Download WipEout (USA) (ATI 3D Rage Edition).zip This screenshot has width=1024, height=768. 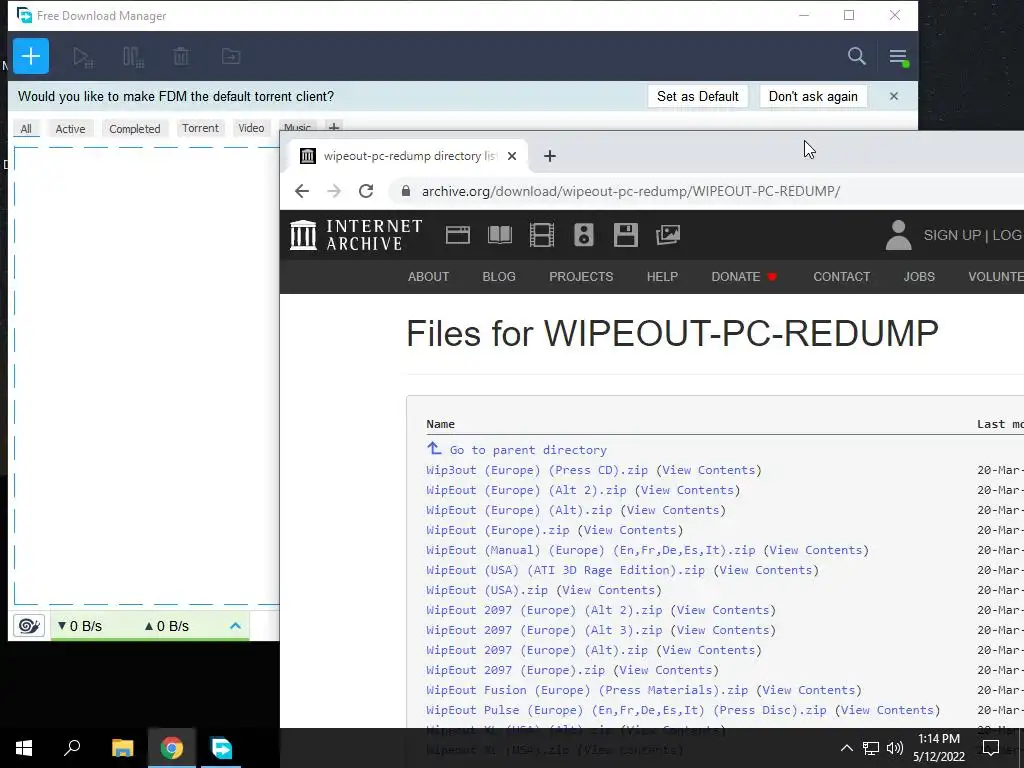[x=566, y=570]
